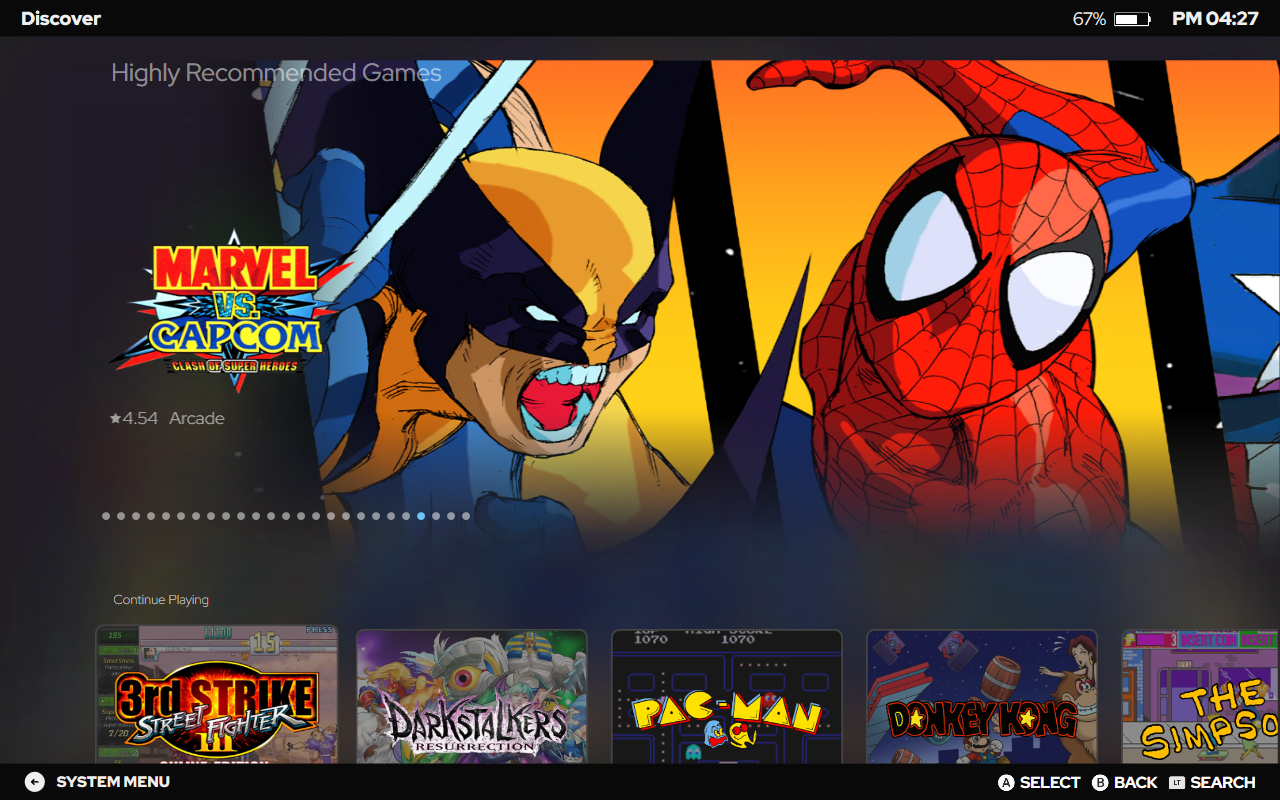
Task: Click the star rating 4.54
Action: [x=134, y=418]
